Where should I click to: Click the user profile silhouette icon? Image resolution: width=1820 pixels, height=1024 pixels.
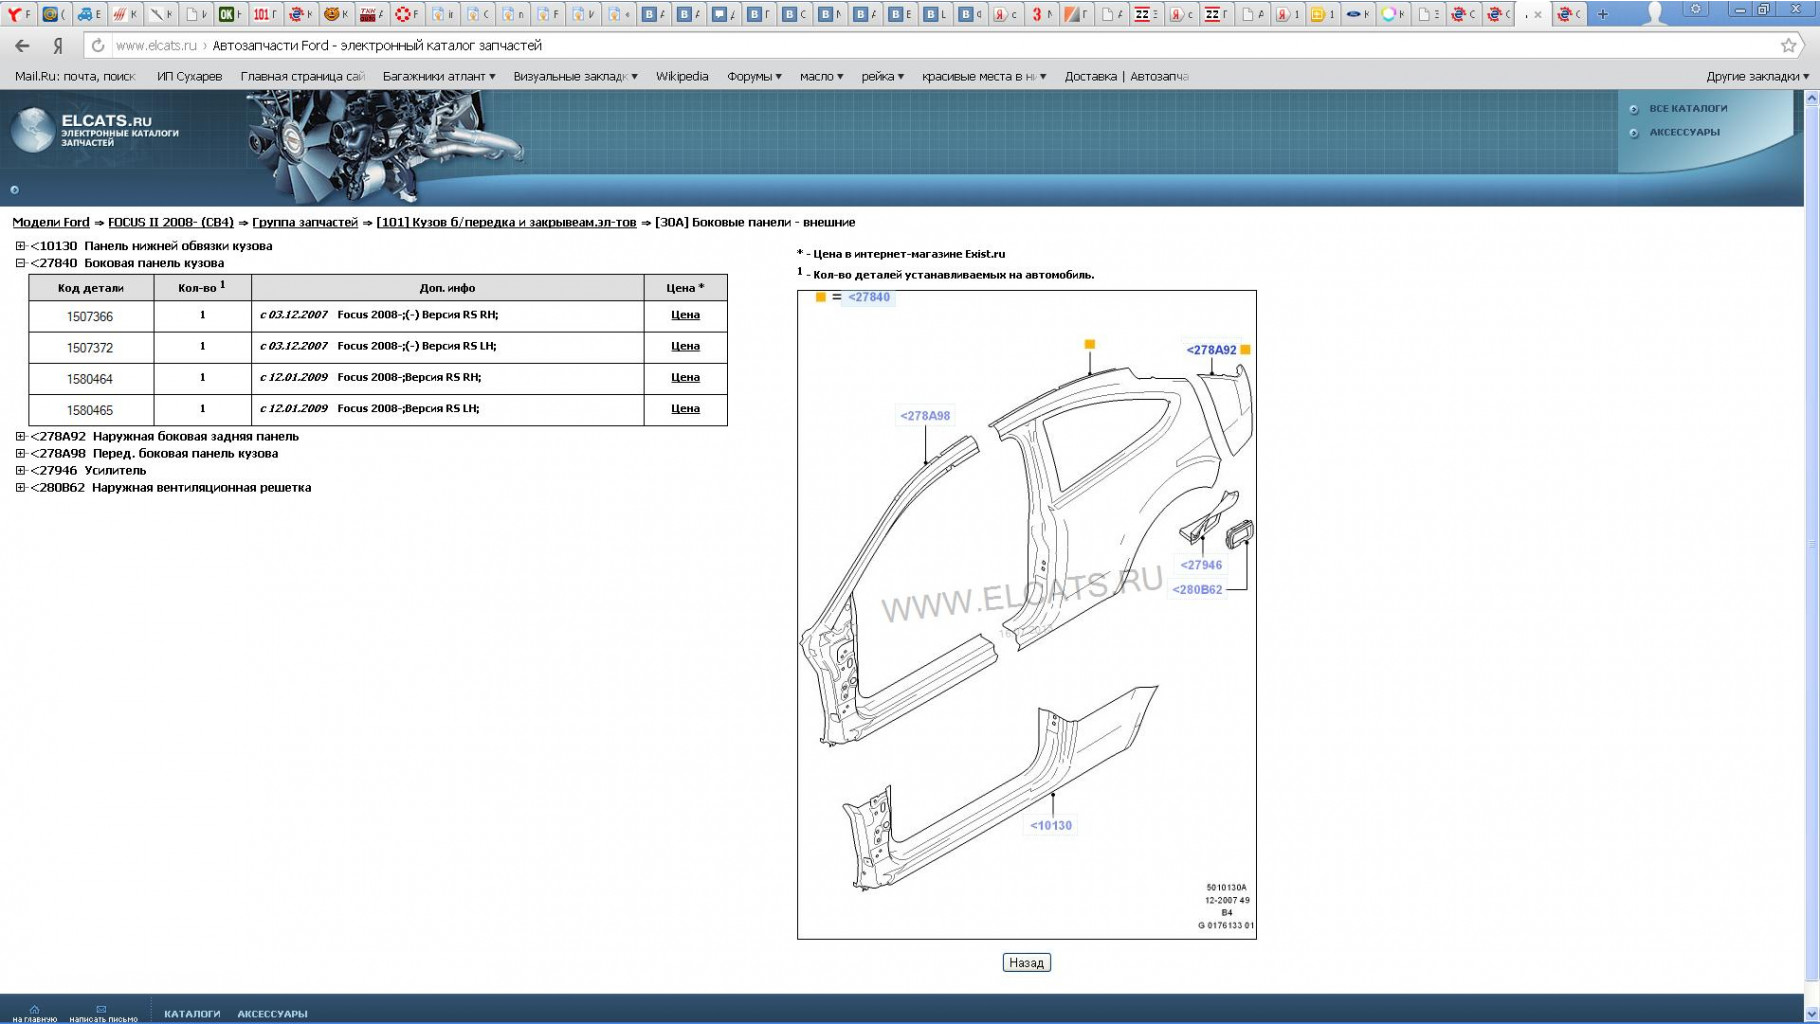[1656, 13]
